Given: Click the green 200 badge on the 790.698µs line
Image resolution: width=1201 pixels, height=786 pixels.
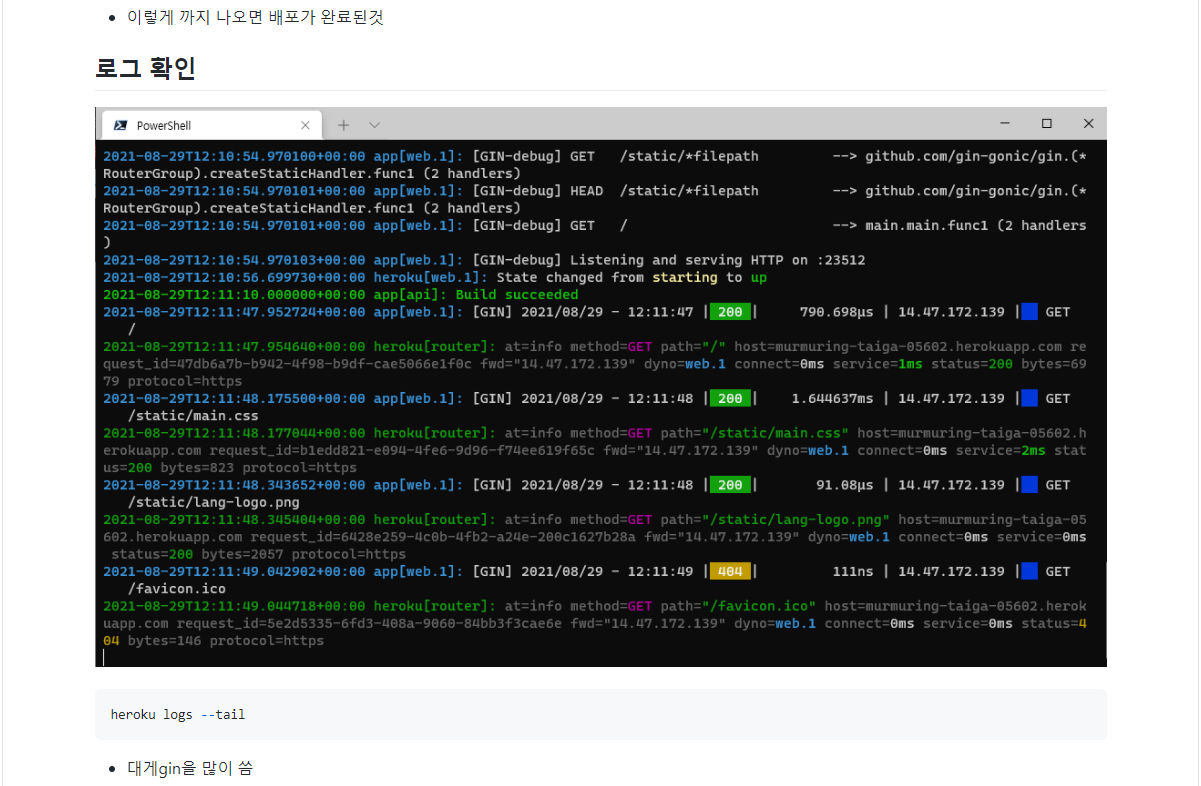Looking at the screenshot, I should coord(731,312).
